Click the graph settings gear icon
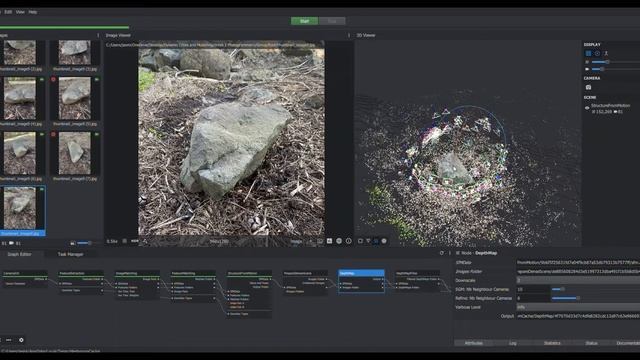Image resolution: width=640 pixels, height=360 pixels. tap(21, 340)
